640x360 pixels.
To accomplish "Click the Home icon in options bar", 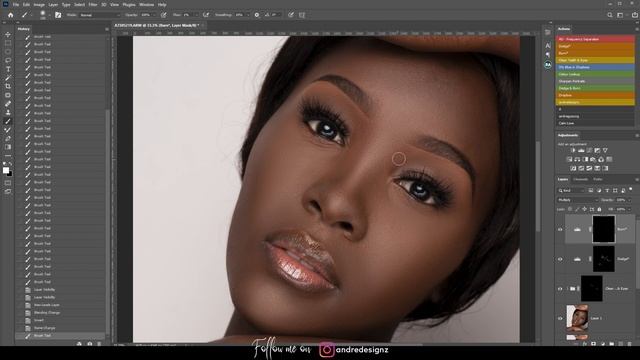I will (11, 15).
